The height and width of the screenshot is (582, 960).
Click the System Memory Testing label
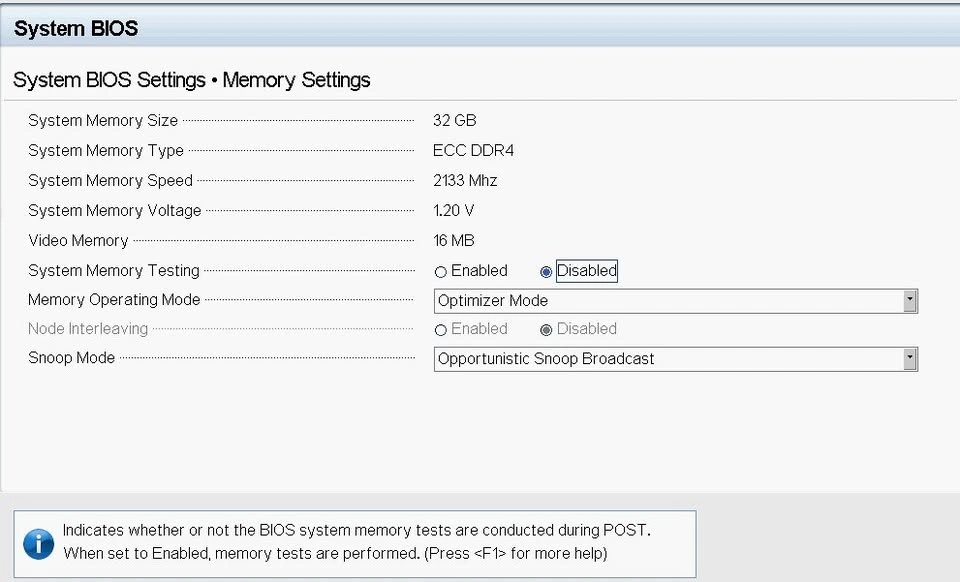click(114, 271)
